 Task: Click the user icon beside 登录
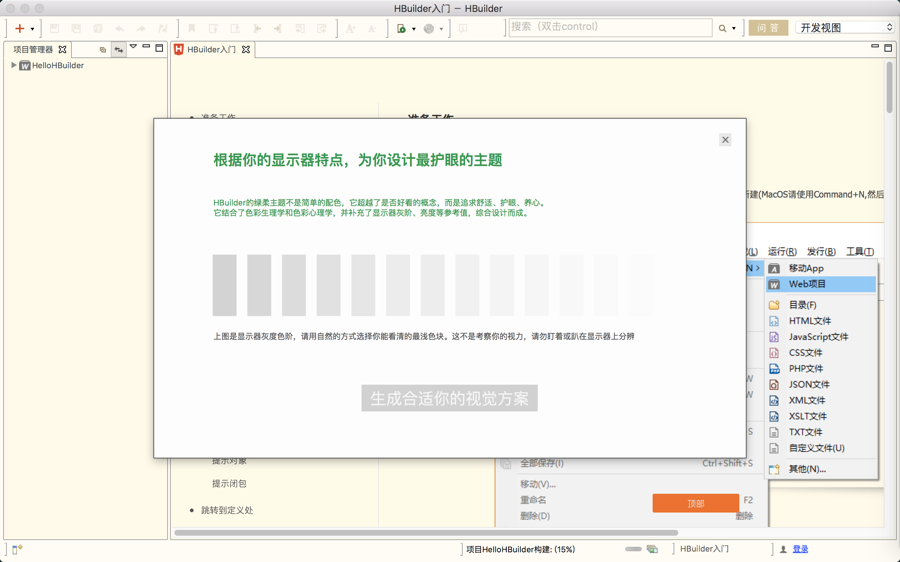coord(783,549)
